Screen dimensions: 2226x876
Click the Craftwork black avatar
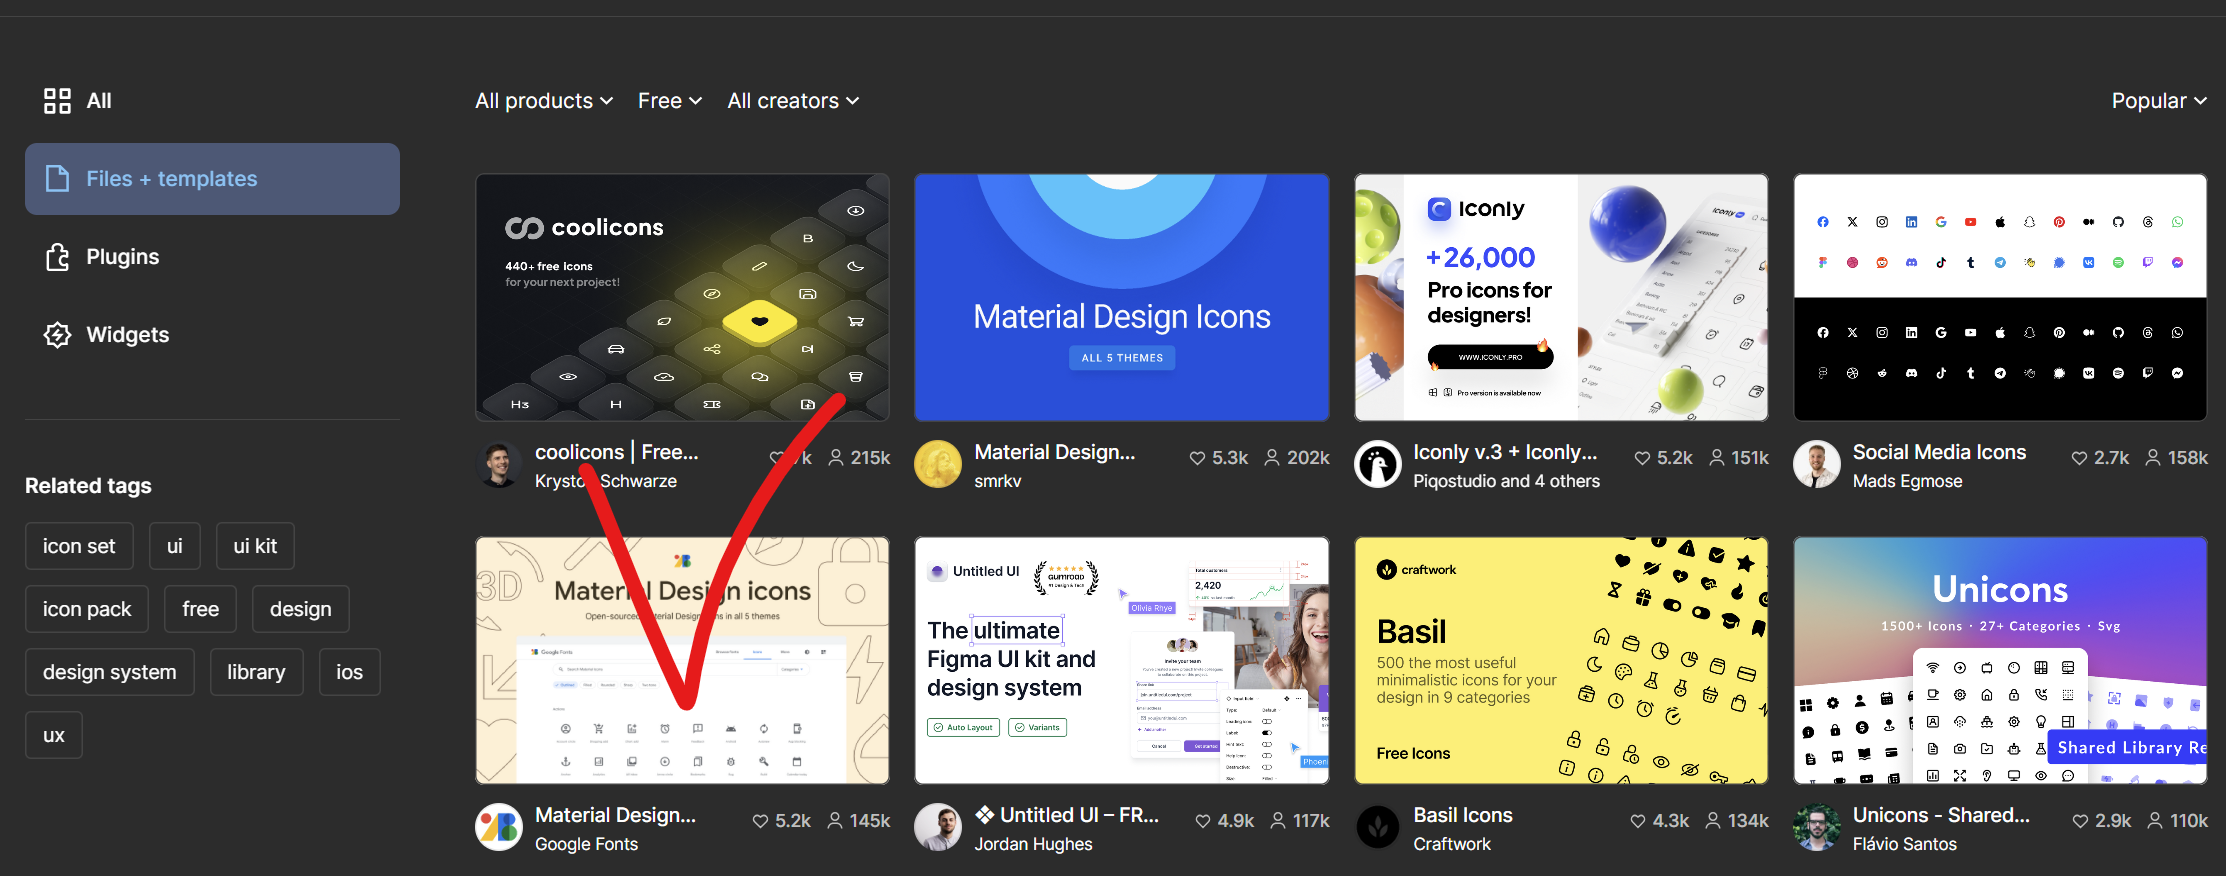pyautogui.click(x=1378, y=828)
